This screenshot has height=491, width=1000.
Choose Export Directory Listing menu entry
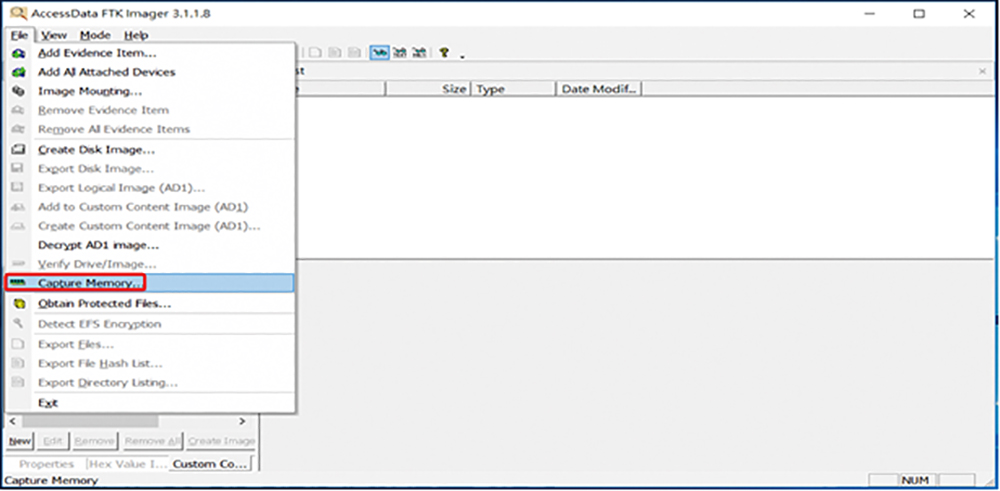pos(150,383)
